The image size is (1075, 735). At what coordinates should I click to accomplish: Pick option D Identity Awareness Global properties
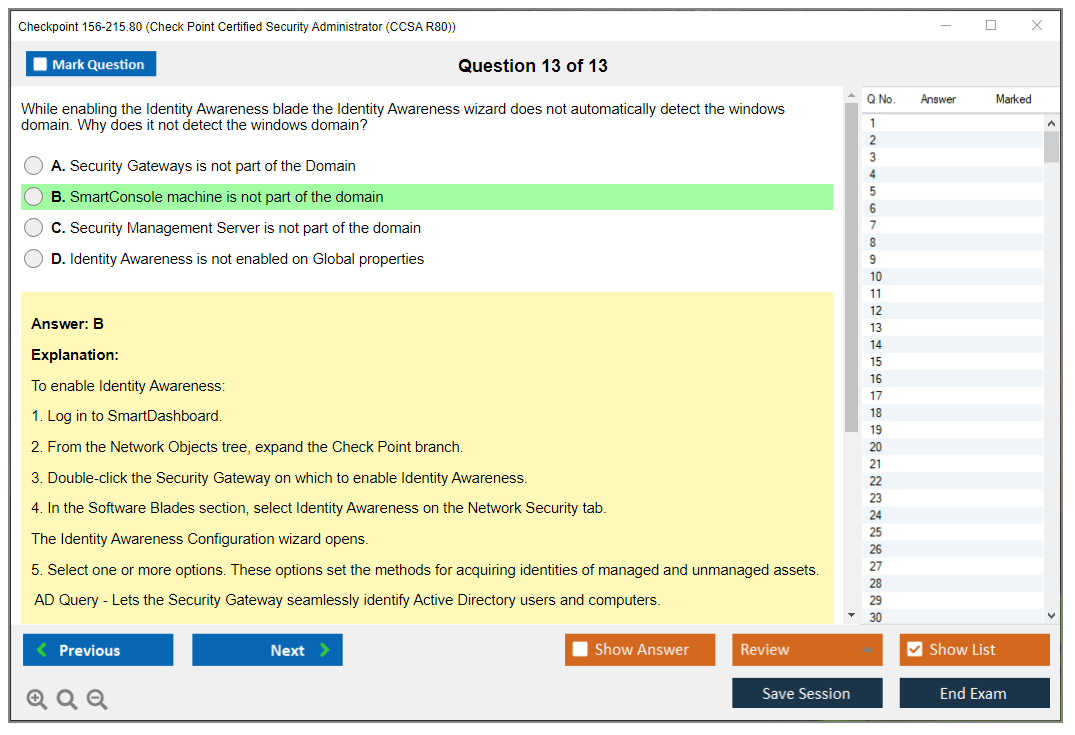[x=34, y=259]
